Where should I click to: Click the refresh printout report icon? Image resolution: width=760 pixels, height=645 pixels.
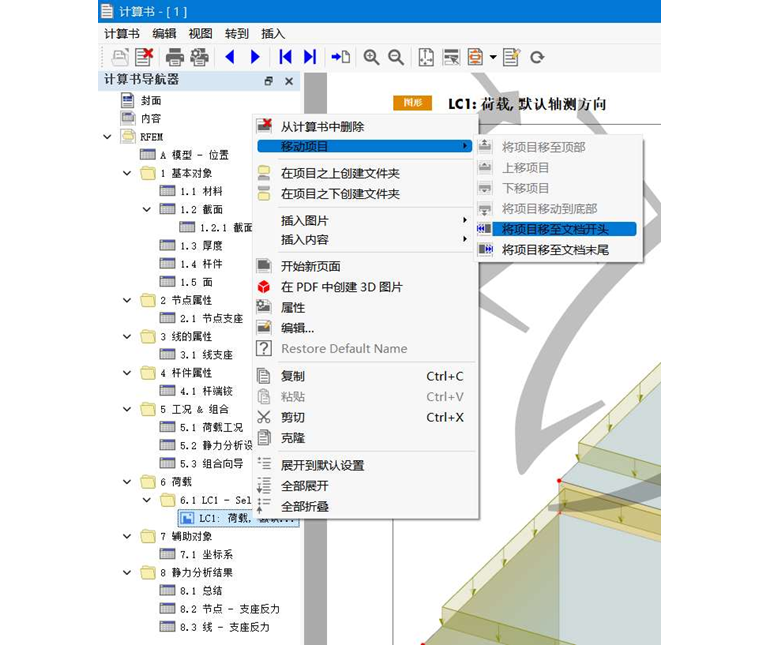point(537,57)
